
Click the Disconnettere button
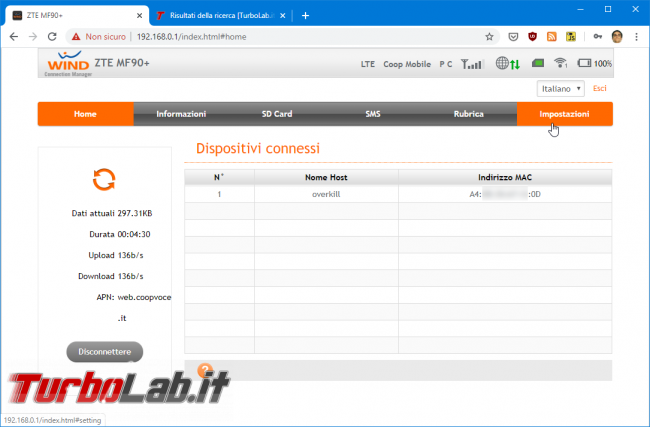[x=105, y=352]
